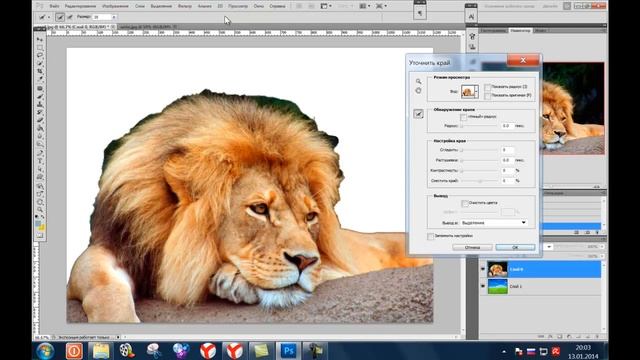
Task: Enable the Smart Radius checkbox
Action: (x=463, y=117)
